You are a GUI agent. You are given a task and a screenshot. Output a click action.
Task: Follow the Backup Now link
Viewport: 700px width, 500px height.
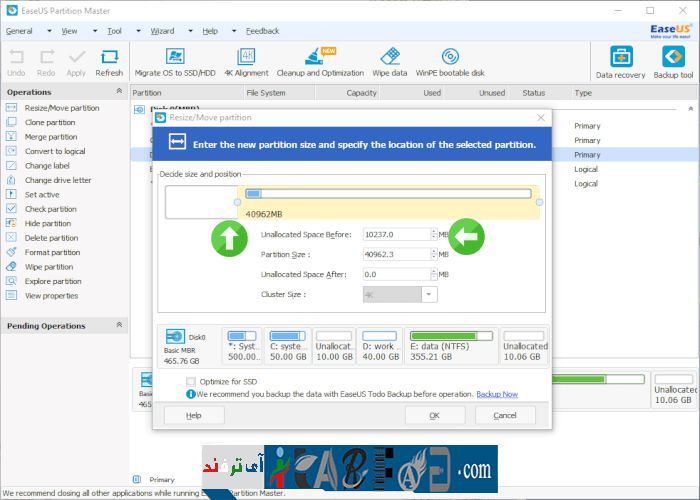click(x=497, y=394)
